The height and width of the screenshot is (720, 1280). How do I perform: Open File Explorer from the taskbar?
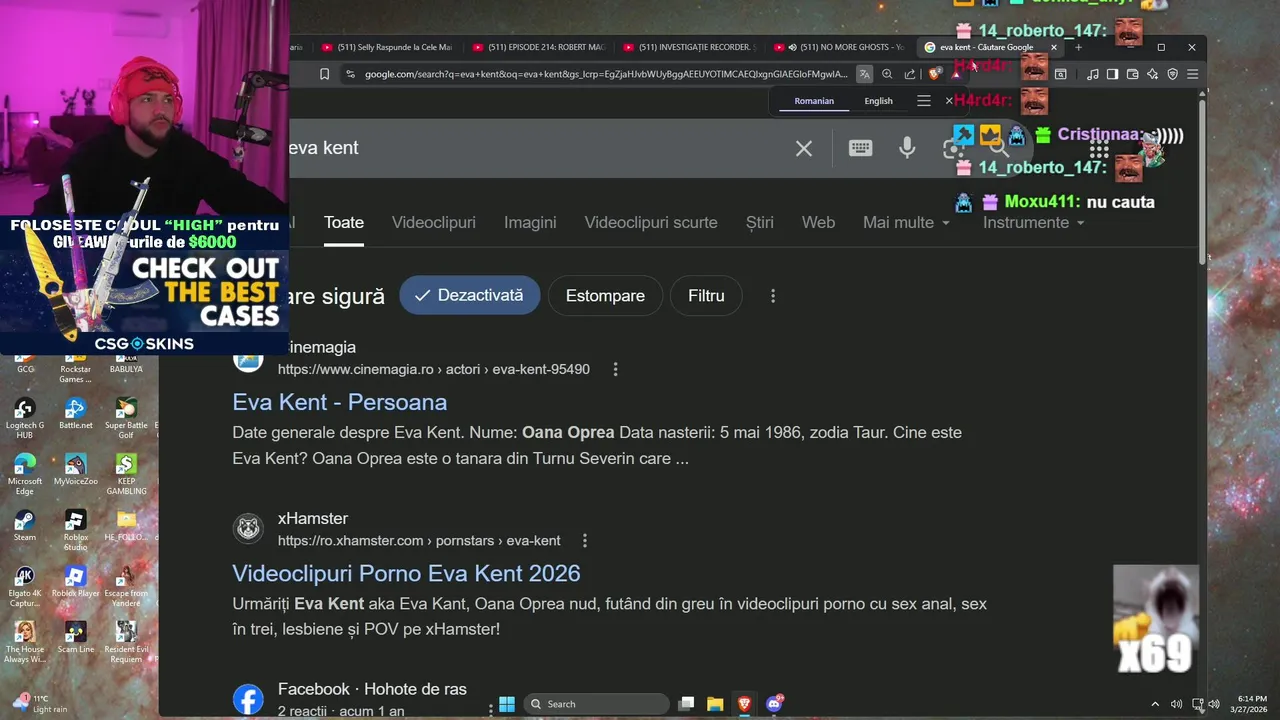(x=715, y=704)
